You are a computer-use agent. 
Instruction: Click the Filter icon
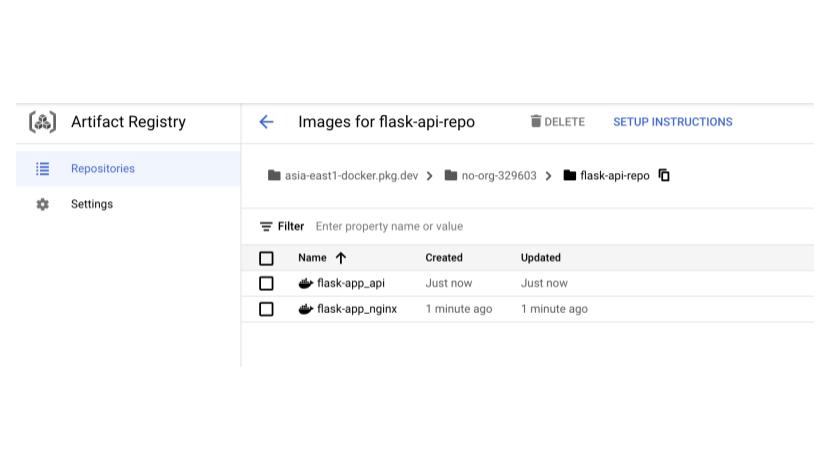(x=266, y=227)
